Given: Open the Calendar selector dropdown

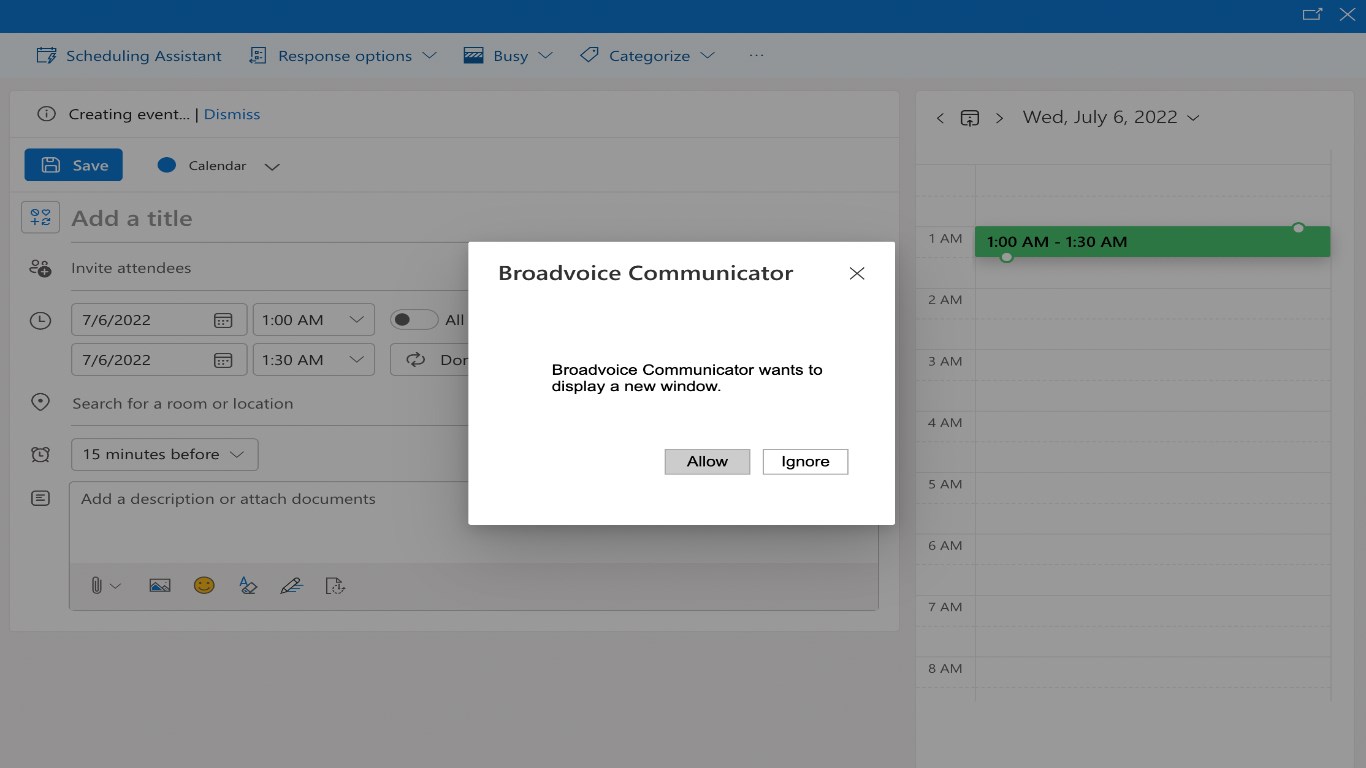Looking at the screenshot, I should coord(219,166).
